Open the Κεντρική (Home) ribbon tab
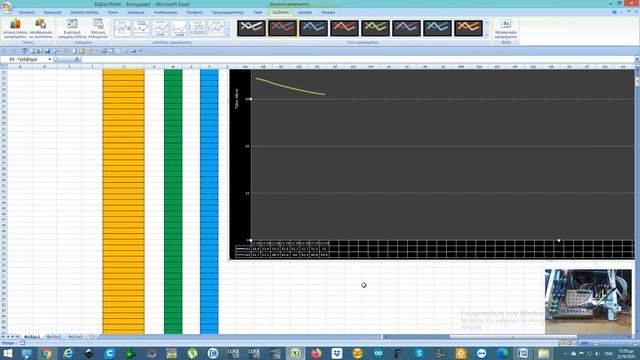The height and width of the screenshot is (360, 640). [x=27, y=12]
